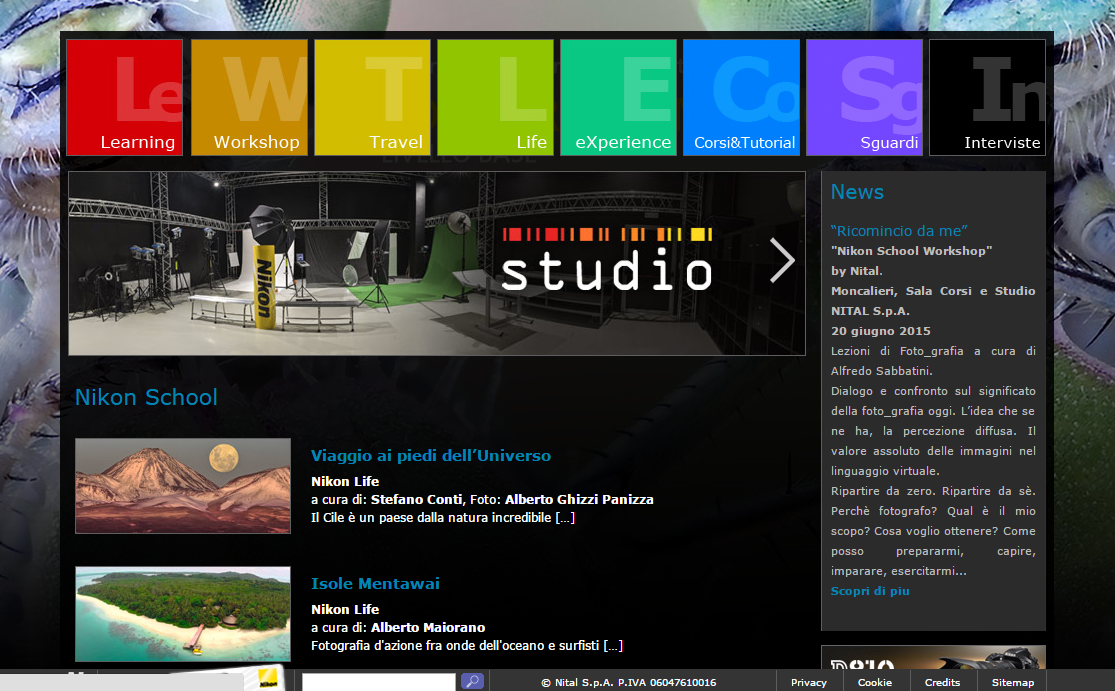Screen dimensions: 1115x691
Task: Click the Scopri di piu link
Action: point(870,591)
